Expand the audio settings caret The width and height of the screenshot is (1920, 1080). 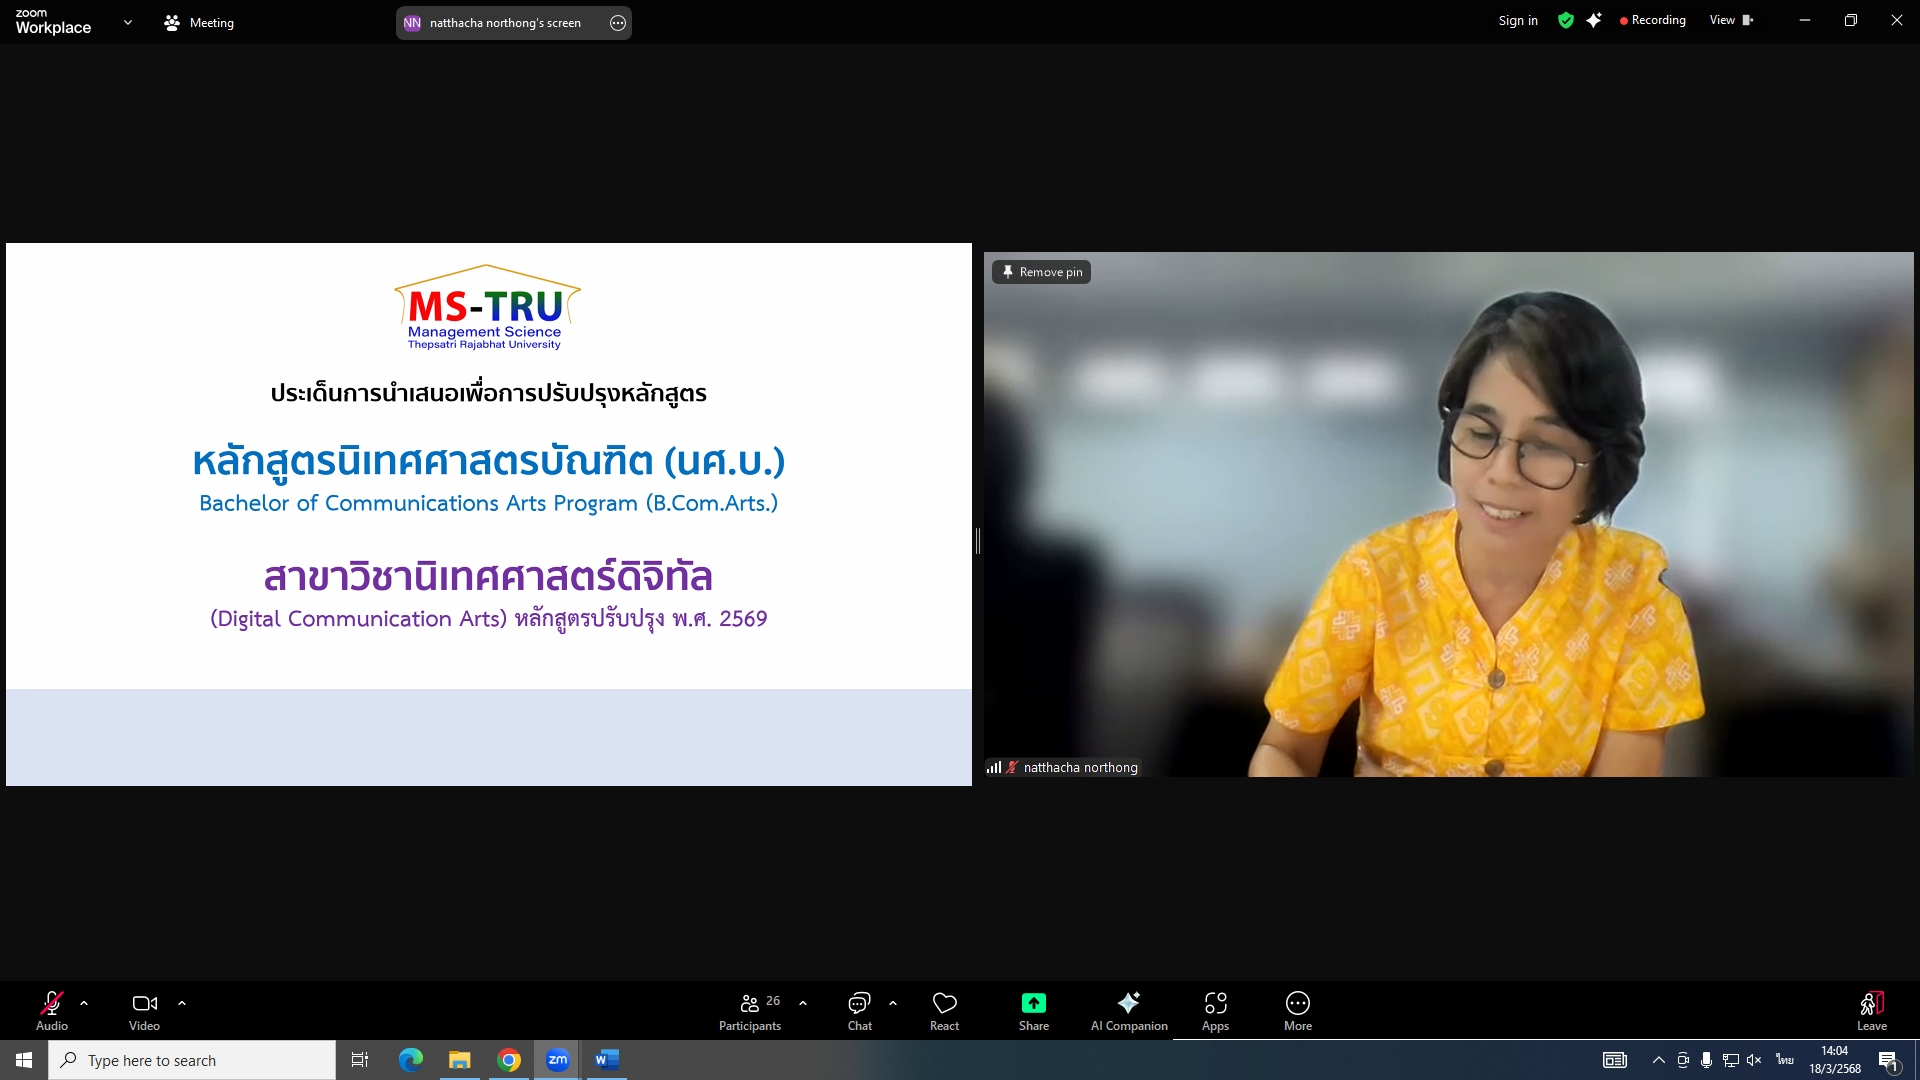[84, 1003]
